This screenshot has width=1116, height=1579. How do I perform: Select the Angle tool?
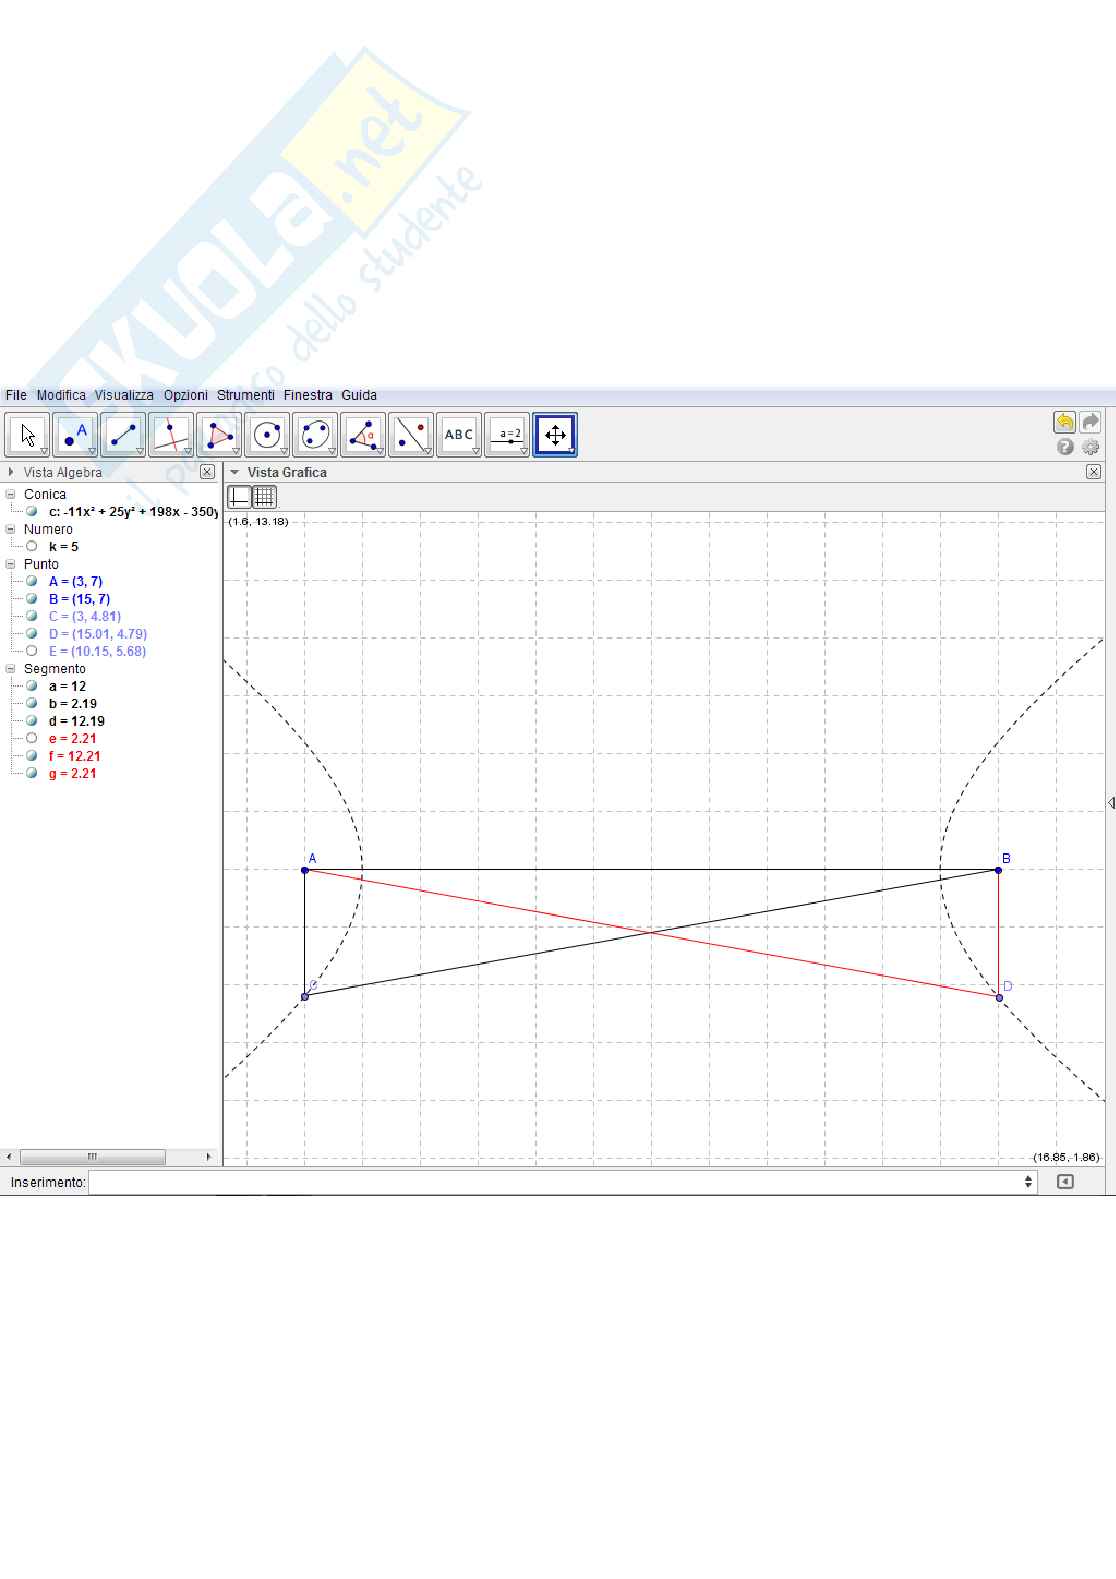click(x=362, y=435)
